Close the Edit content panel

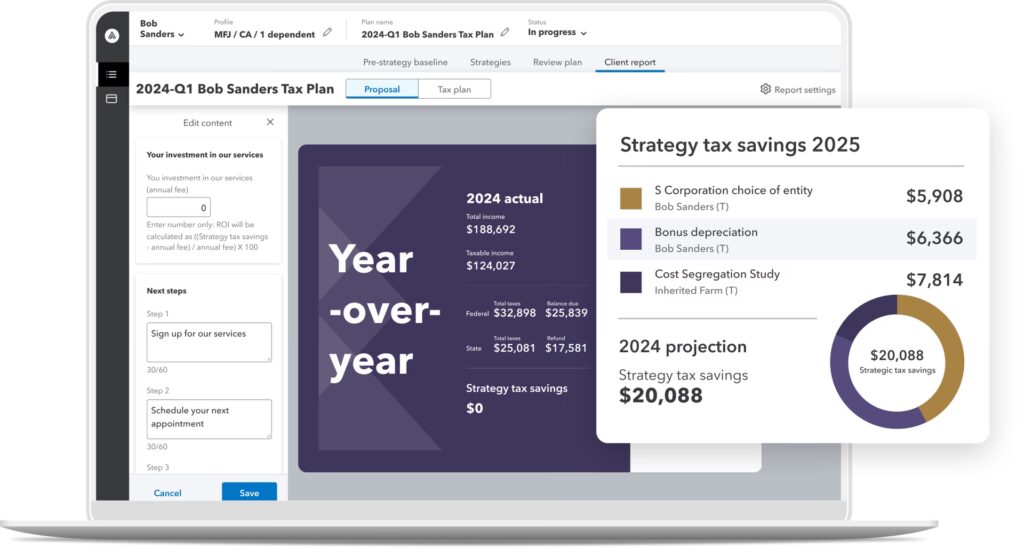pyautogui.click(x=270, y=122)
